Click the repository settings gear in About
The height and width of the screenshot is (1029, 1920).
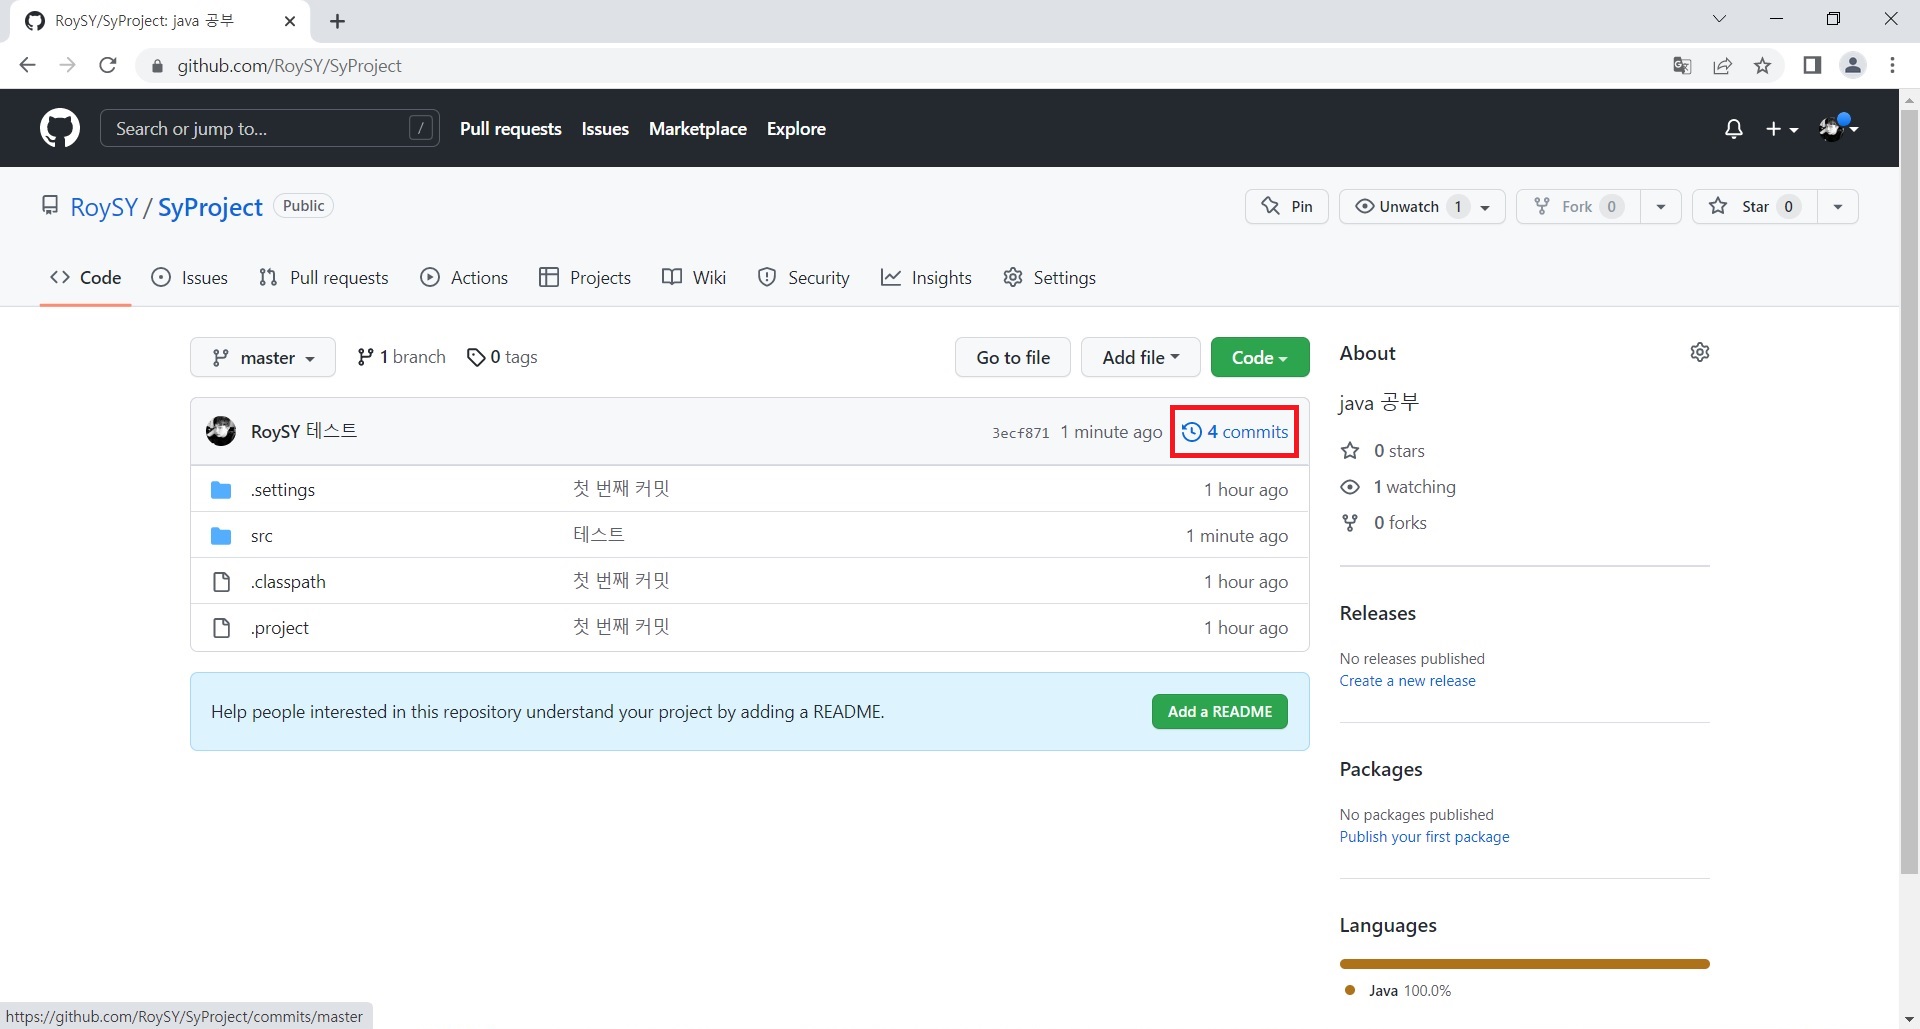[1700, 352]
